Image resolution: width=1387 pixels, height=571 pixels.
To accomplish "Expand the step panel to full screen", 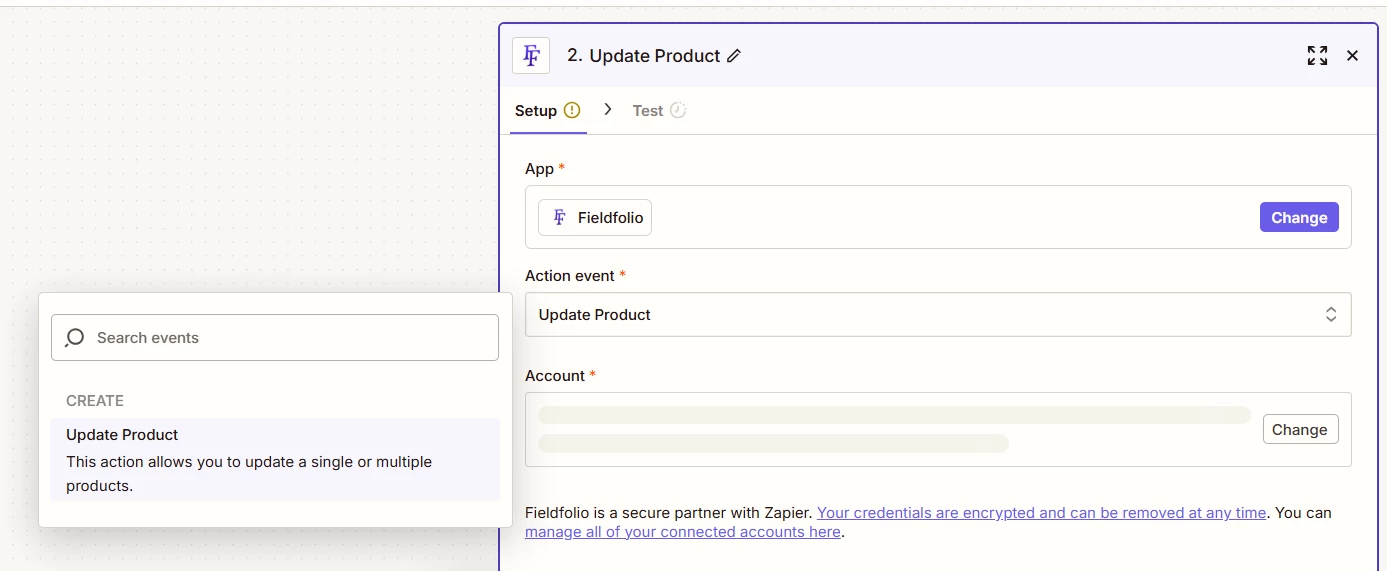I will 1317,56.
